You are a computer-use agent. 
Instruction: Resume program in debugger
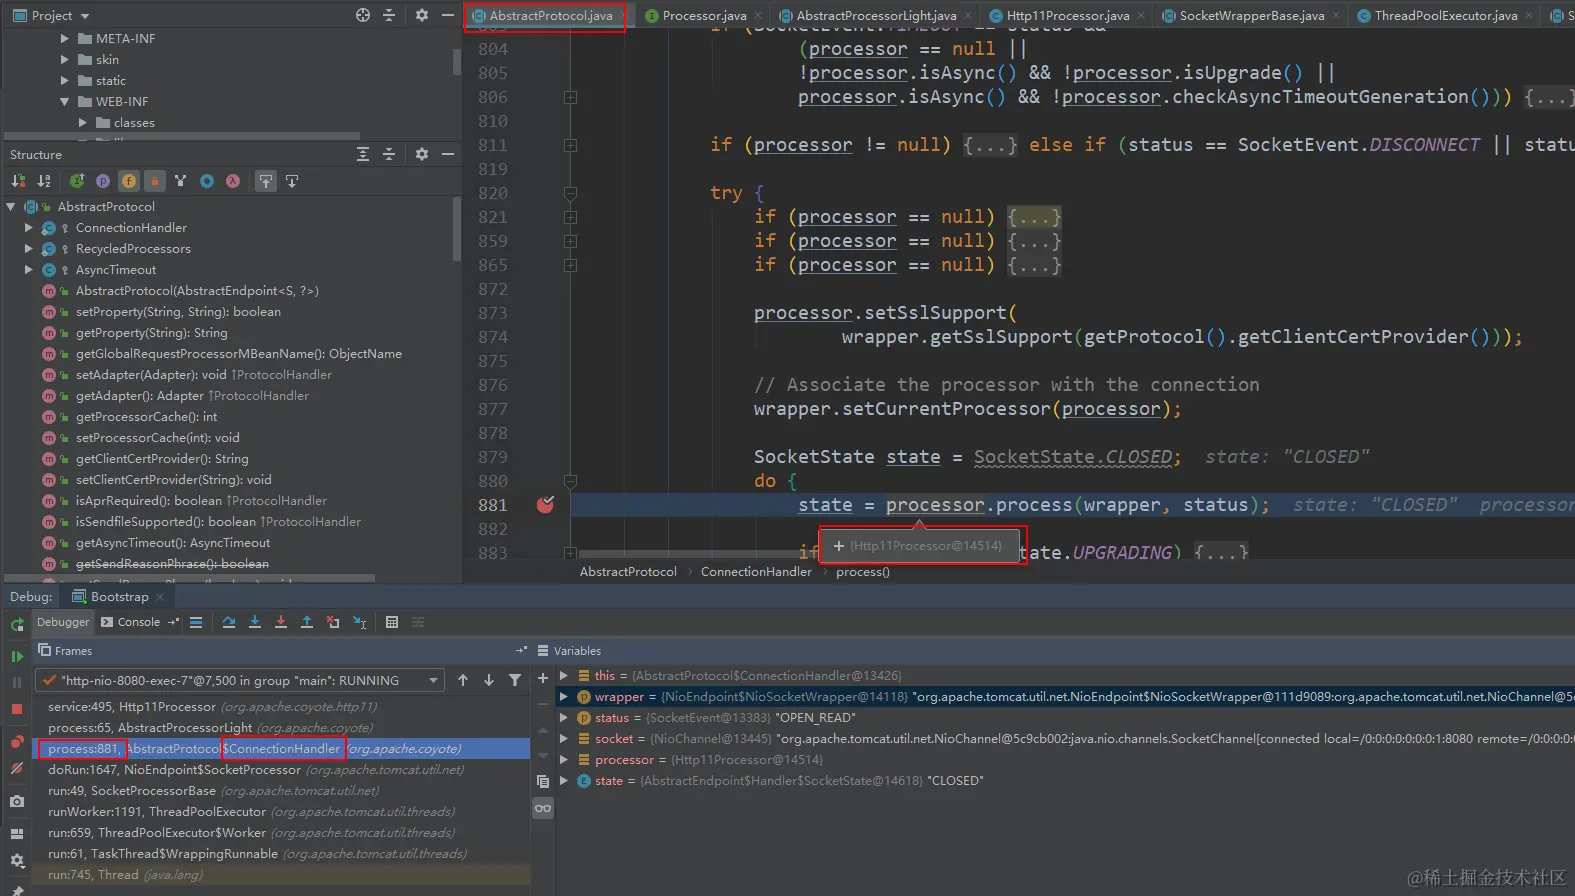tap(17, 657)
